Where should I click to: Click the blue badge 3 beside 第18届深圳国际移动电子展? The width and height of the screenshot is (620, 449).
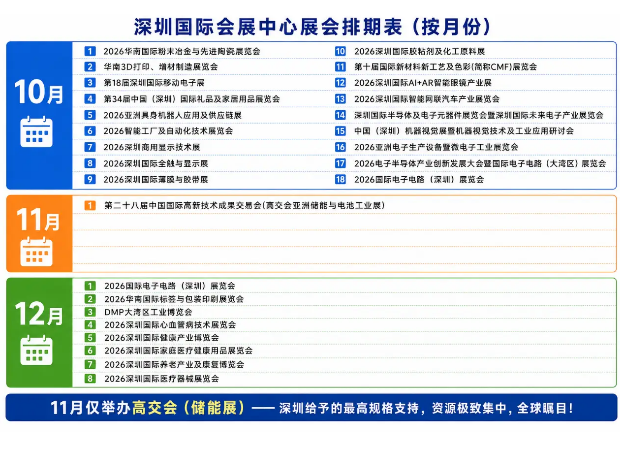(x=90, y=83)
